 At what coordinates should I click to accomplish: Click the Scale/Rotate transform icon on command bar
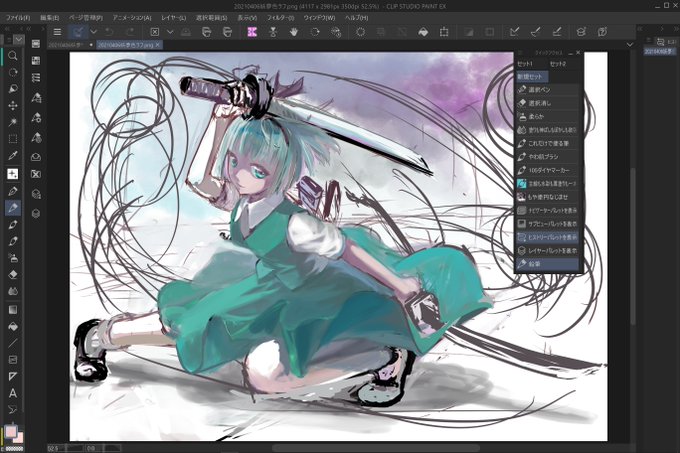(x=444, y=32)
